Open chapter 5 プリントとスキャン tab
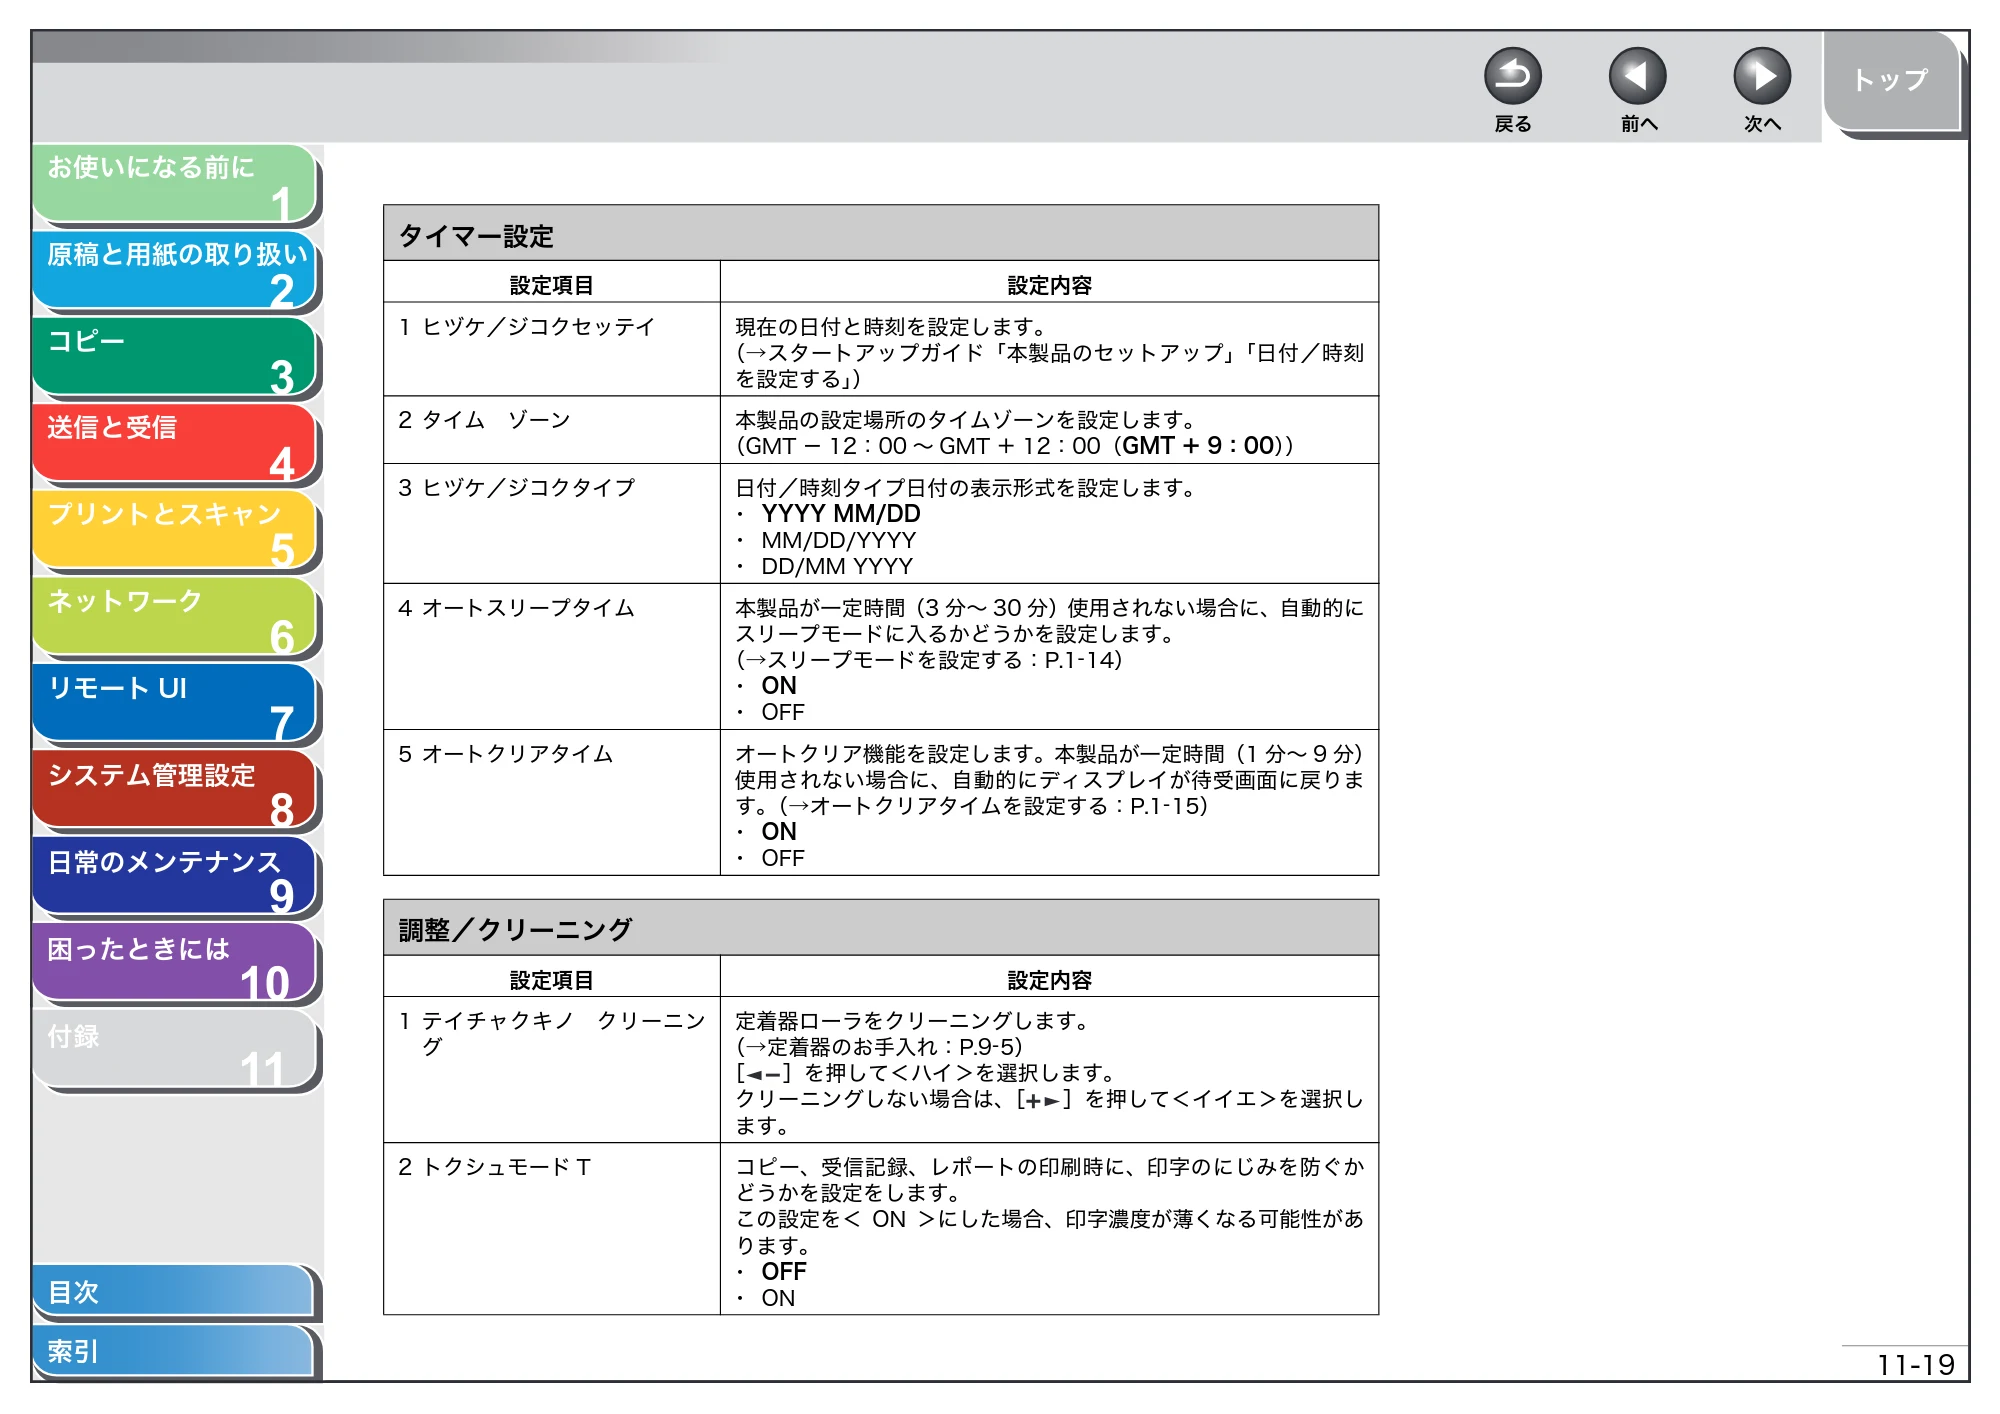This screenshot has height=1414, width=2000. (175, 530)
